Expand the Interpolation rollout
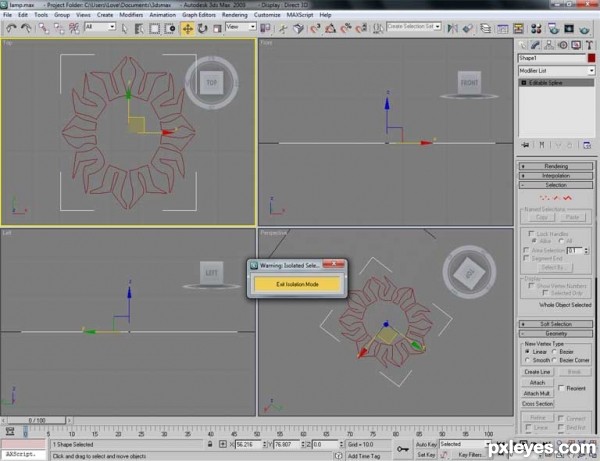 point(556,176)
